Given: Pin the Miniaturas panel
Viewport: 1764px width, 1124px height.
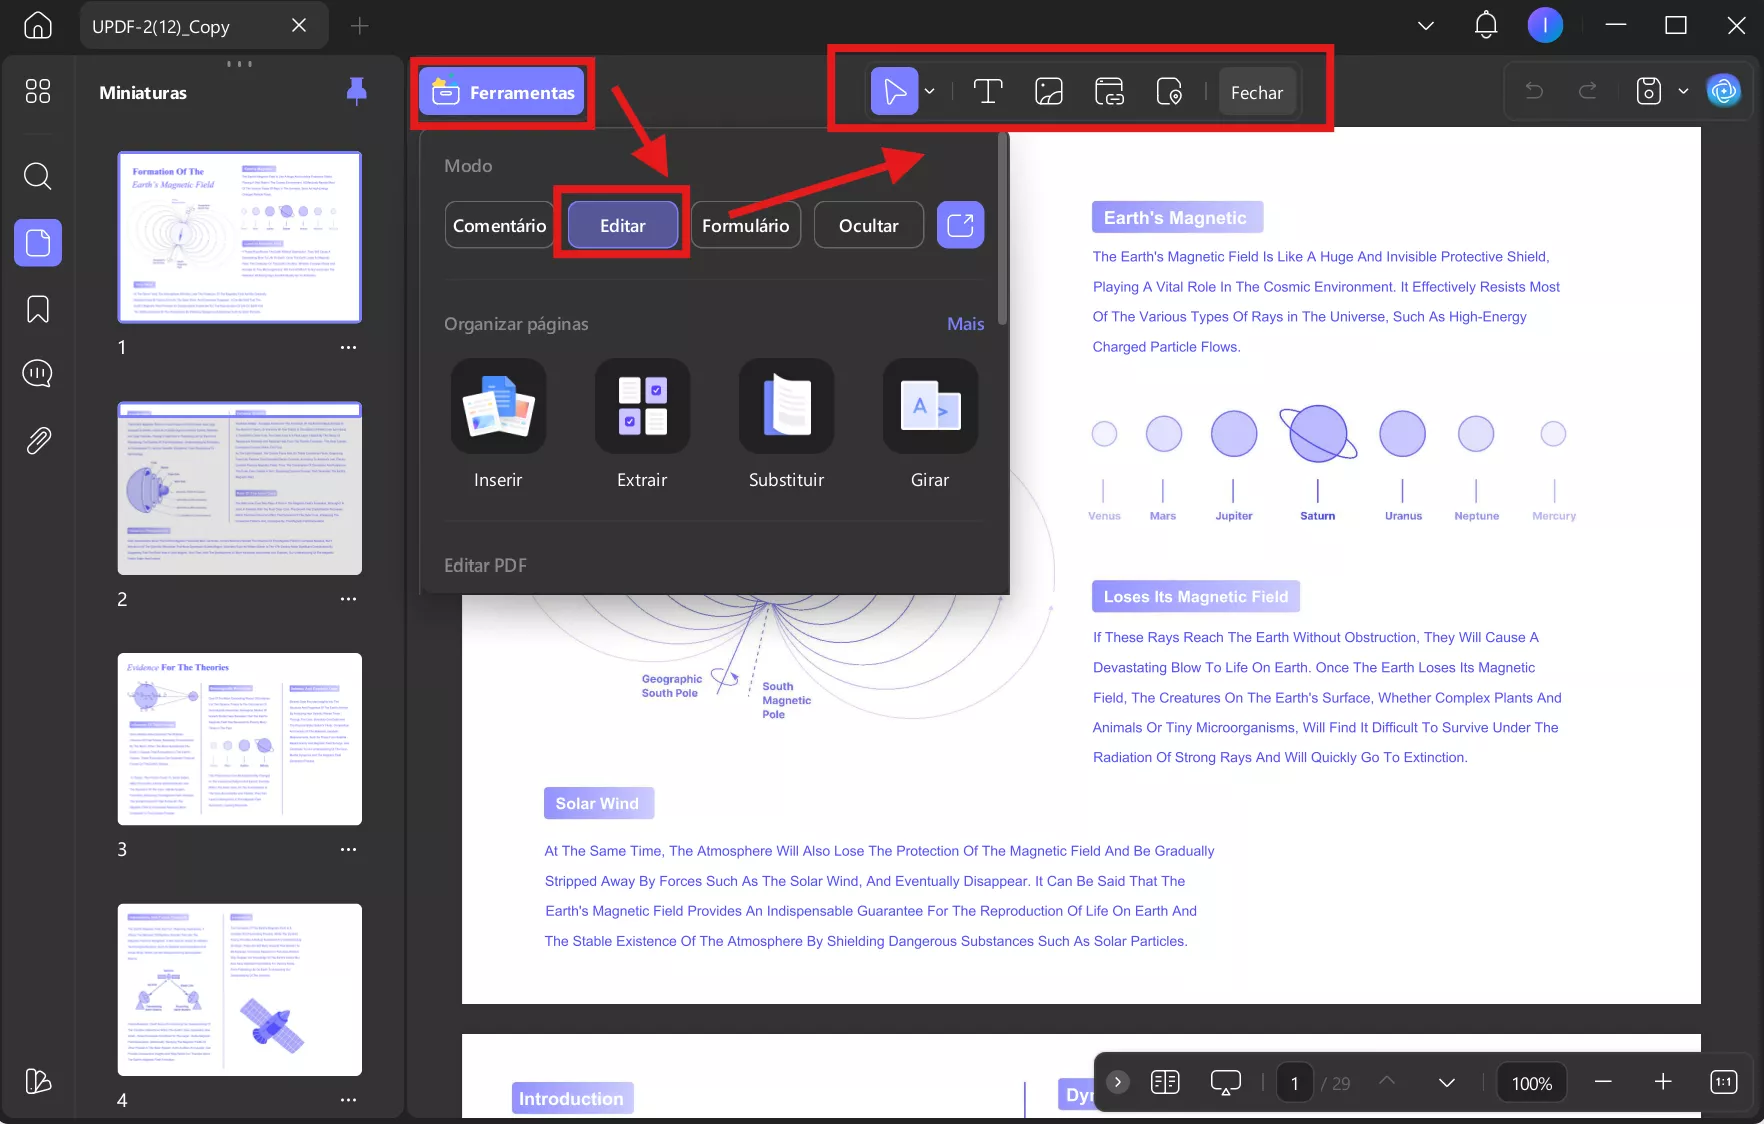Looking at the screenshot, I should click(x=357, y=92).
